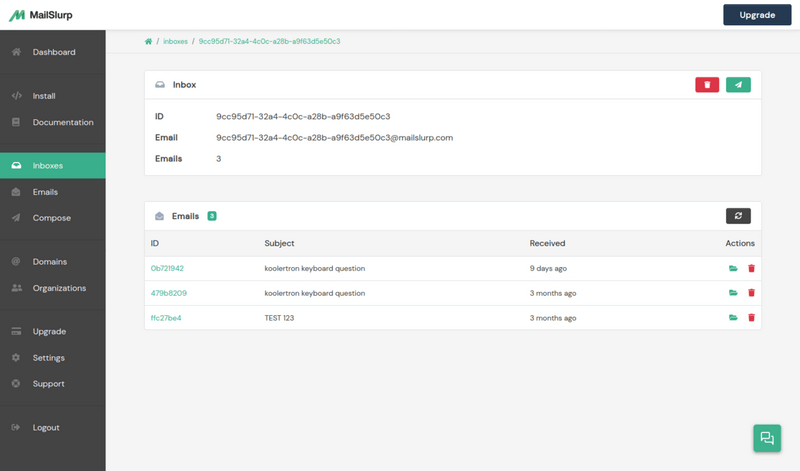Click the Inbox panel tray icon
The height and width of the screenshot is (471, 800).
(160, 85)
